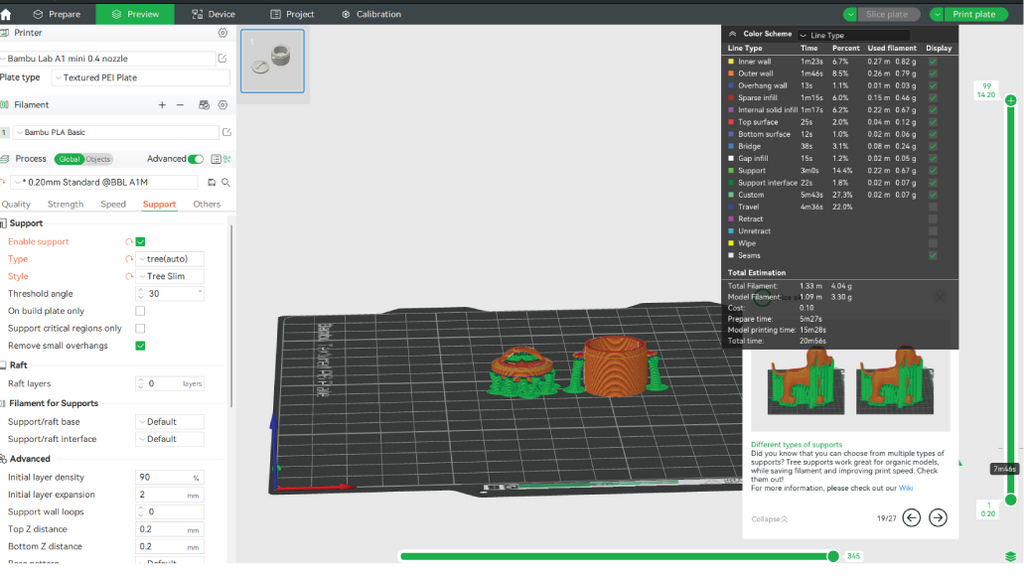The height and width of the screenshot is (576, 1024).
Task: Edit the Bambu Lab A1 mini printer preset
Action: (x=222, y=58)
